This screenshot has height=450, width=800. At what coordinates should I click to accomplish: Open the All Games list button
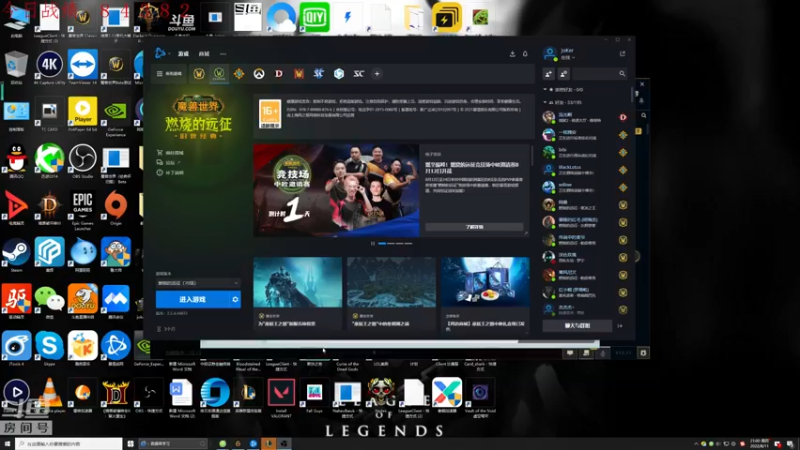[x=169, y=73]
